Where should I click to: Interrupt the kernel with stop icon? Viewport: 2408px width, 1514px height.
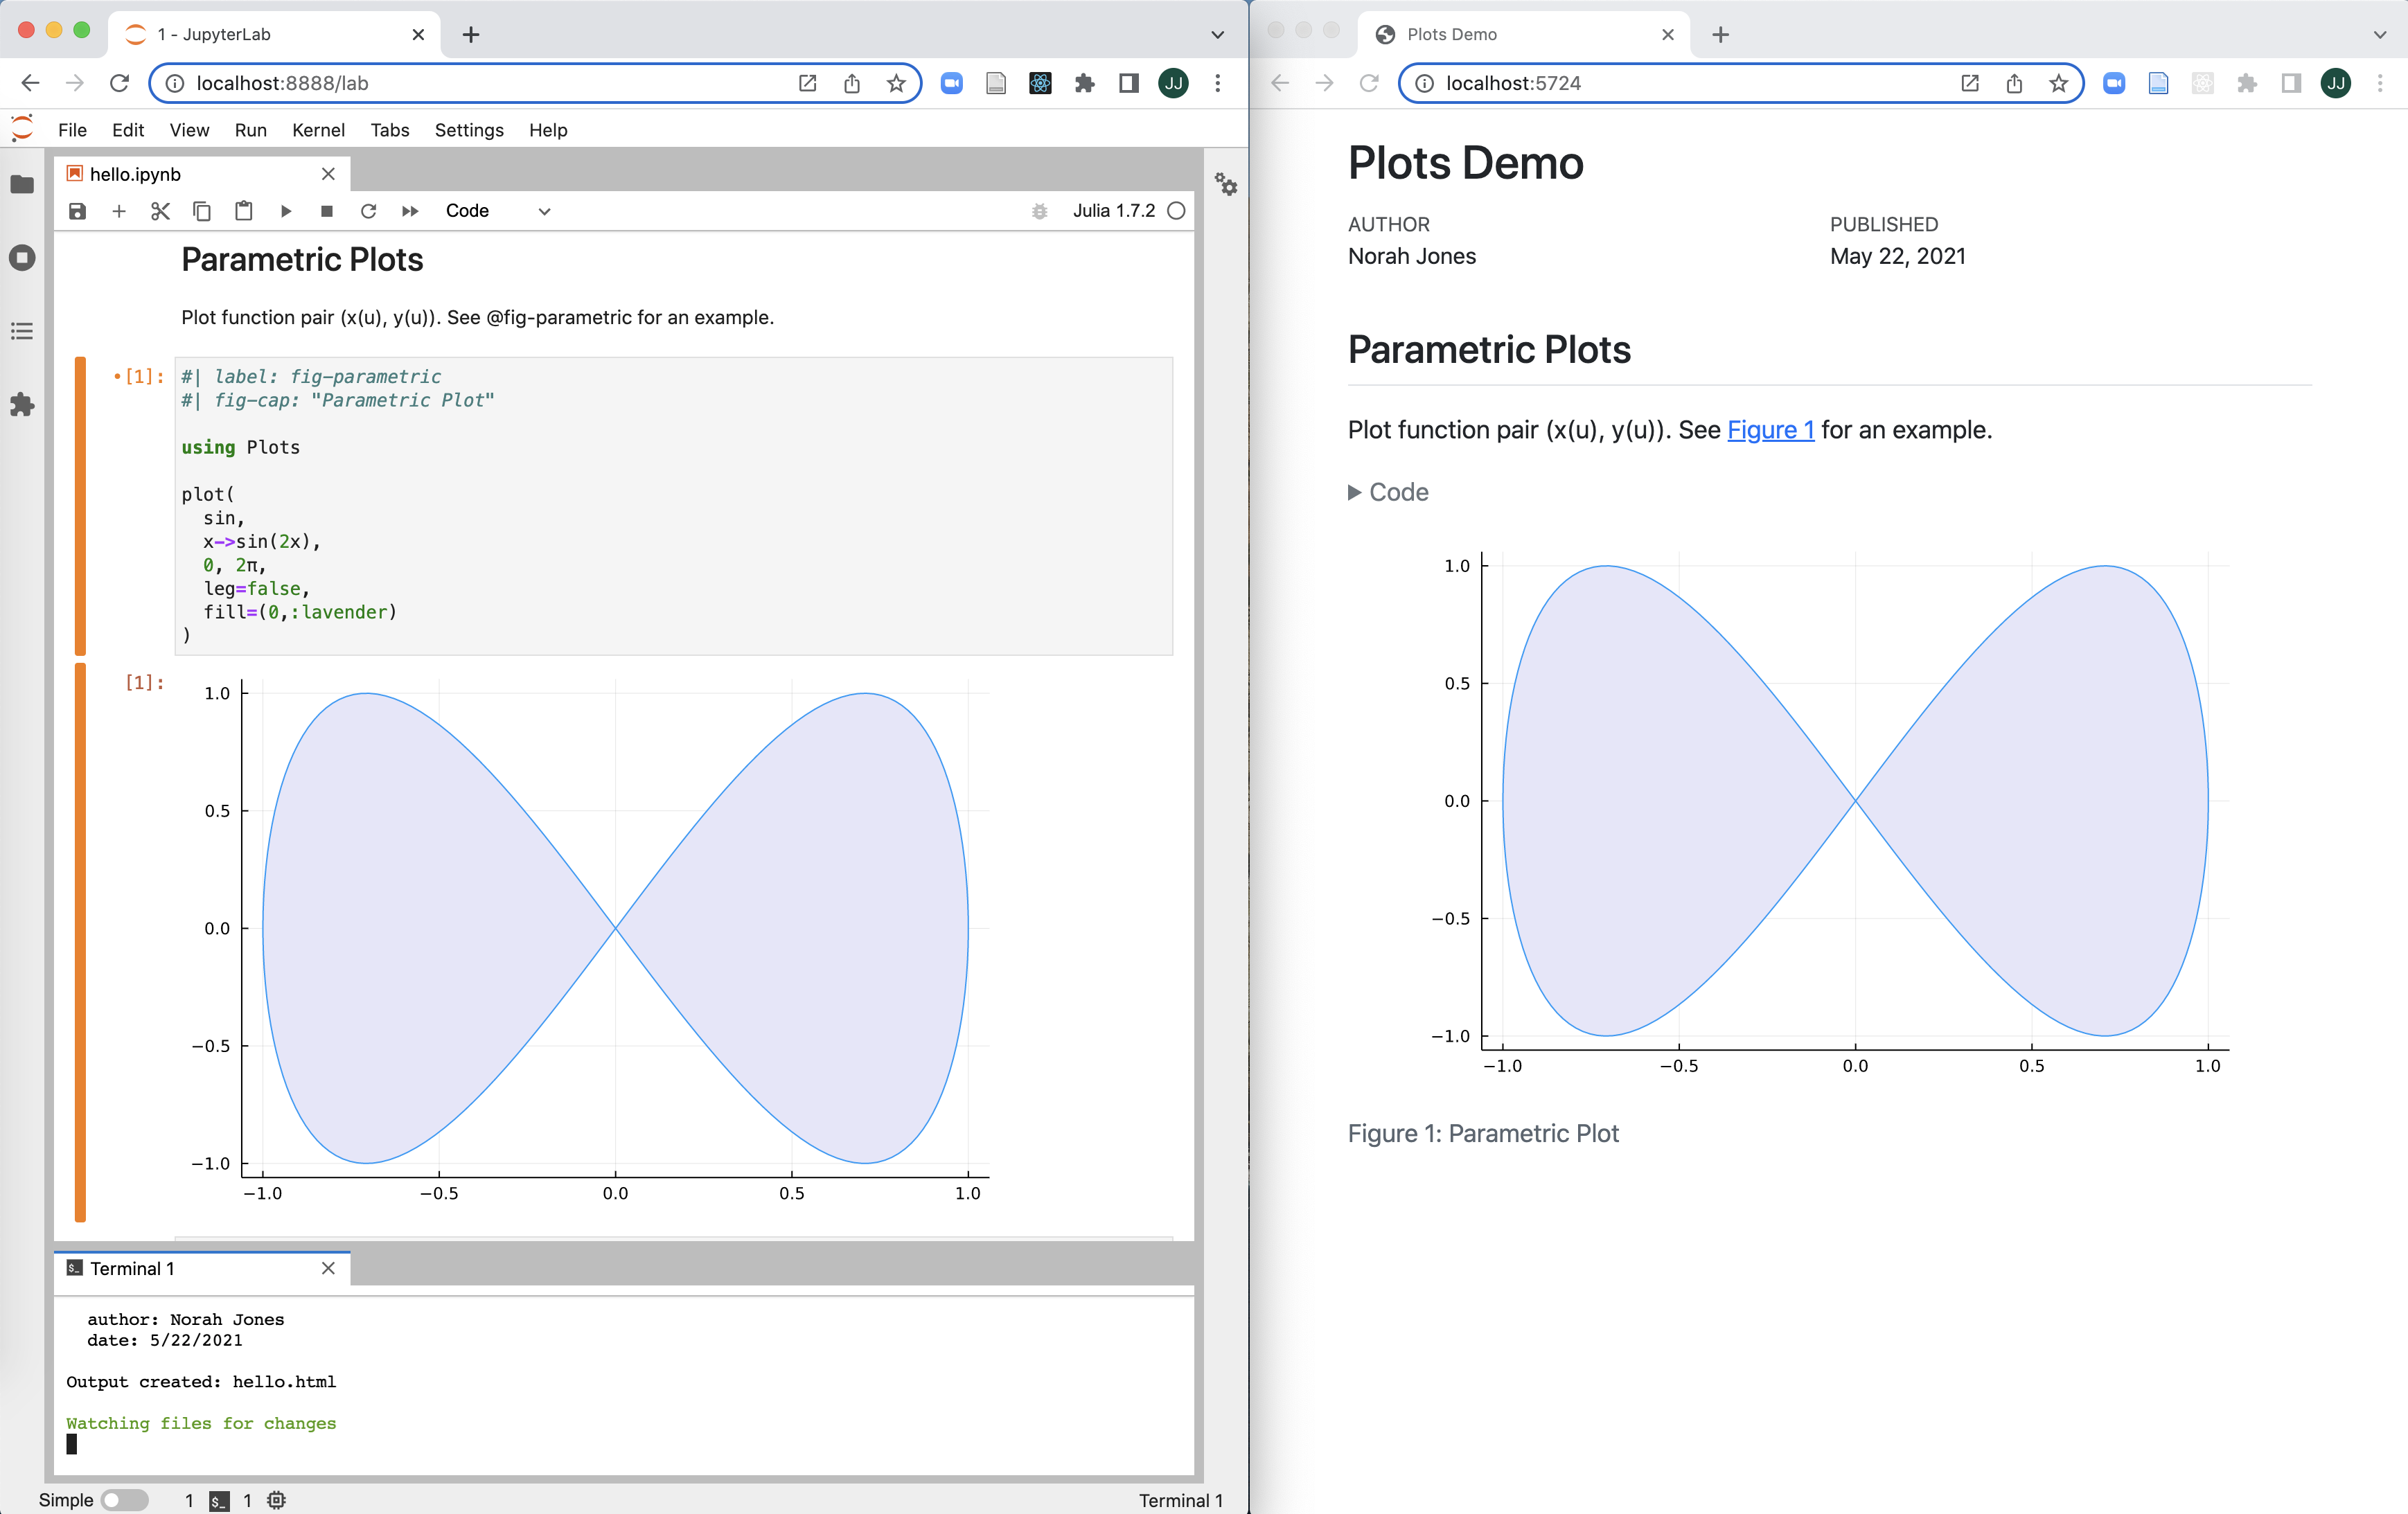(x=326, y=211)
